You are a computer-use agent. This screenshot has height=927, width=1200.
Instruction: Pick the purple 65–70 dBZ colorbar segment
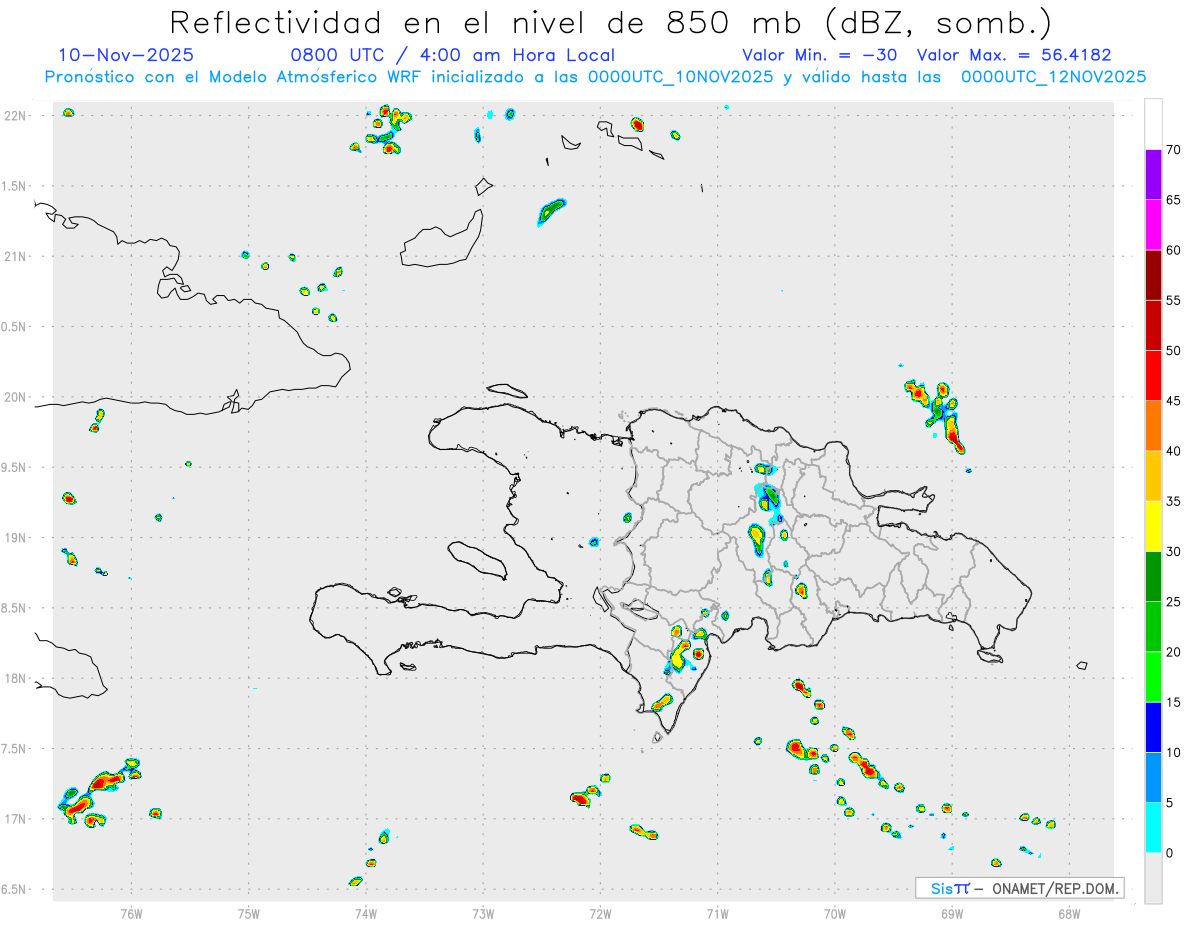(1153, 175)
